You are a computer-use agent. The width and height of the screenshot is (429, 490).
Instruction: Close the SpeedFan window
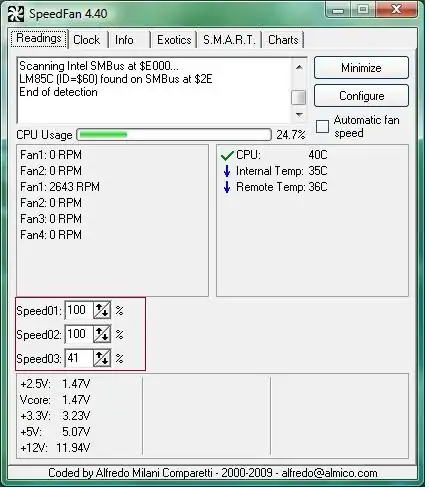coord(397,9)
